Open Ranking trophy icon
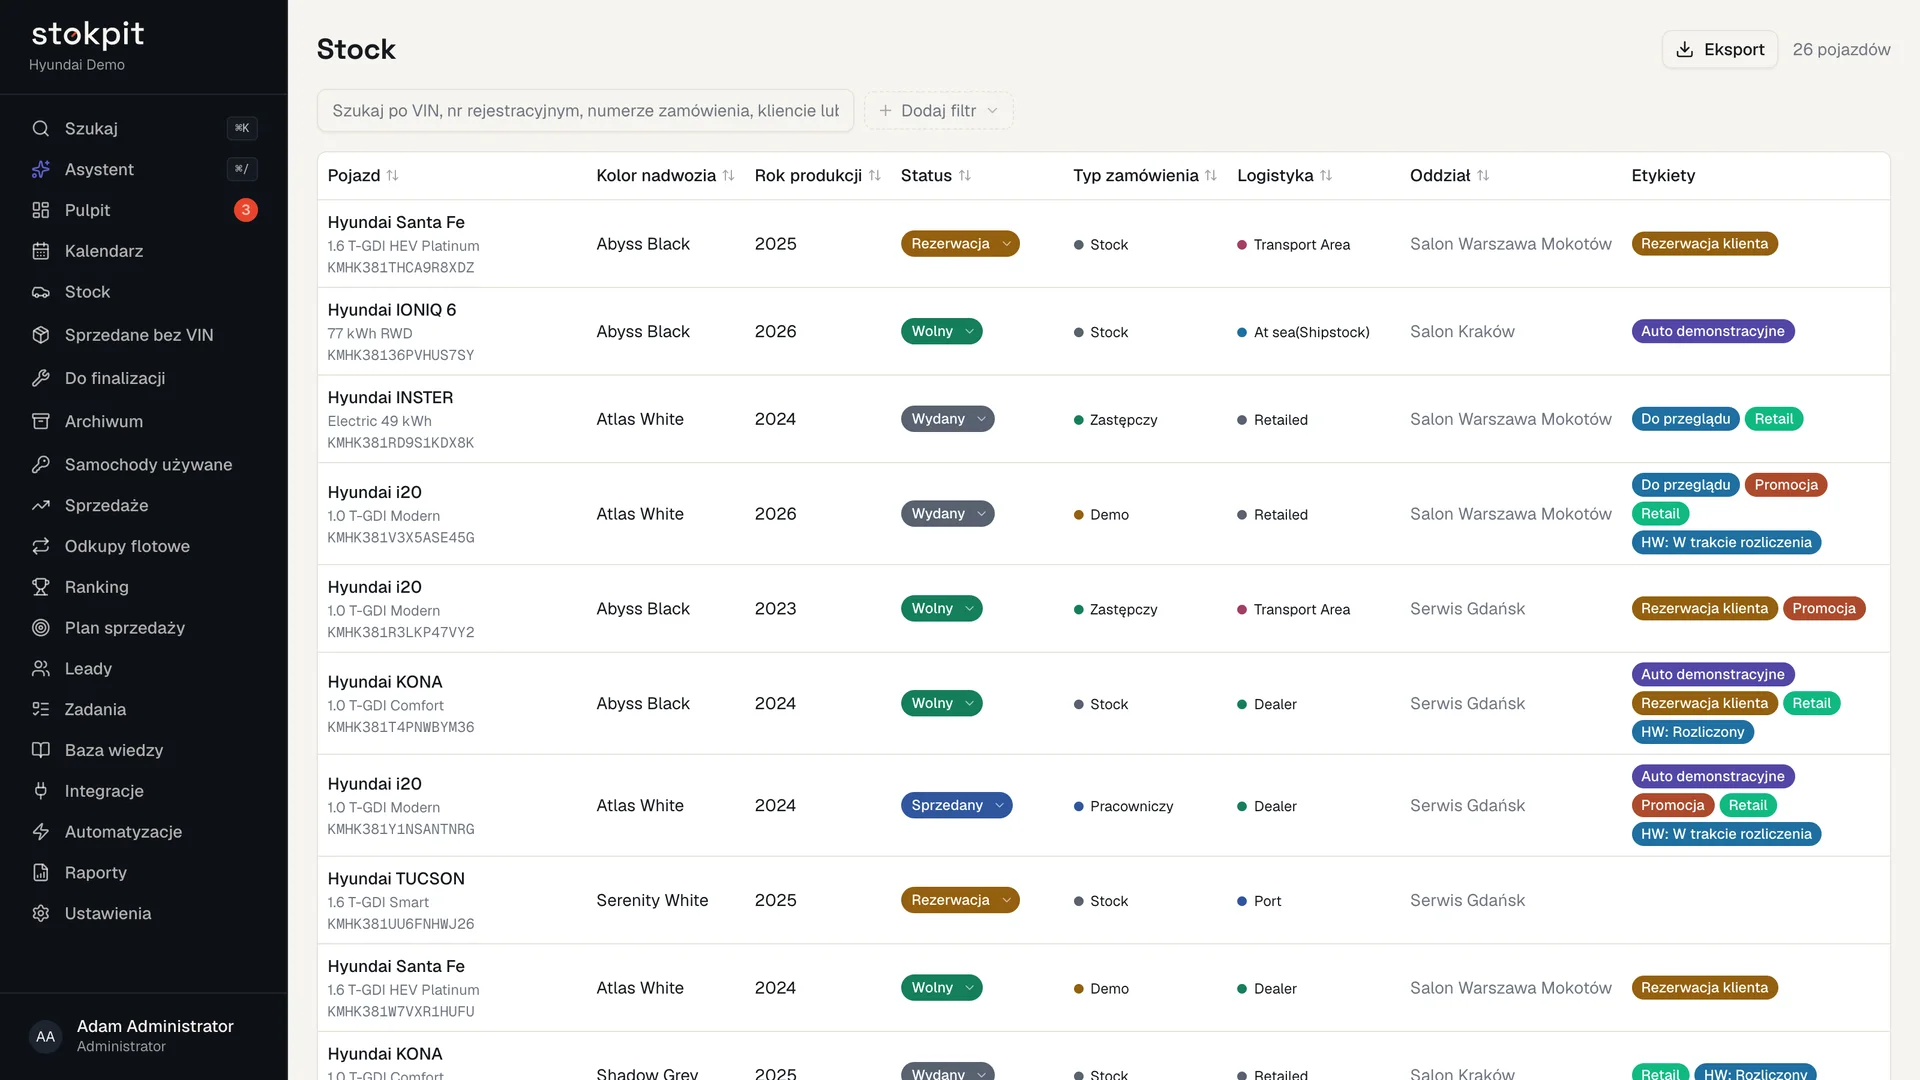This screenshot has width=1920, height=1080. pyautogui.click(x=41, y=587)
